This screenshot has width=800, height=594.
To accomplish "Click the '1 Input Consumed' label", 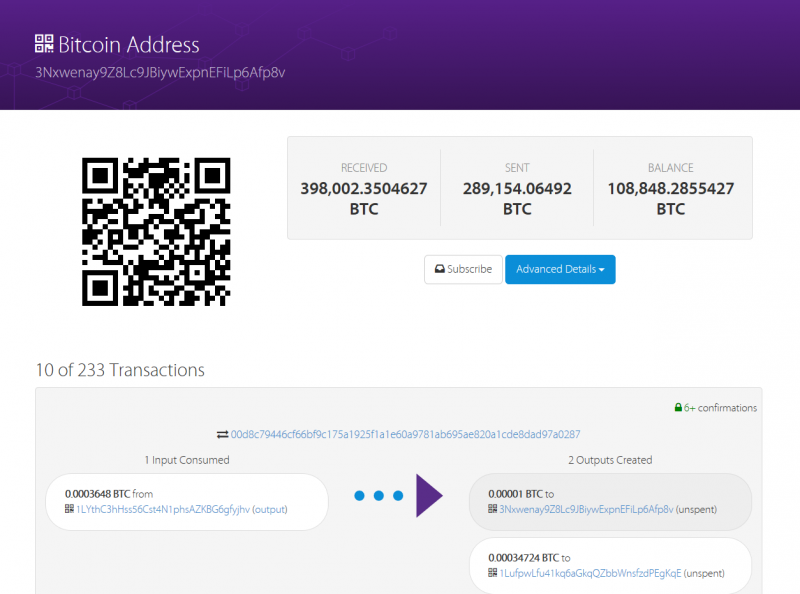I will click(187, 460).
